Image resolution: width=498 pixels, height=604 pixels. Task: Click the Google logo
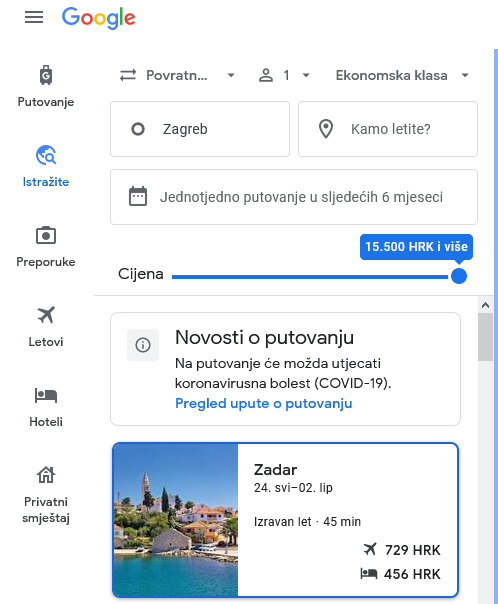click(99, 18)
